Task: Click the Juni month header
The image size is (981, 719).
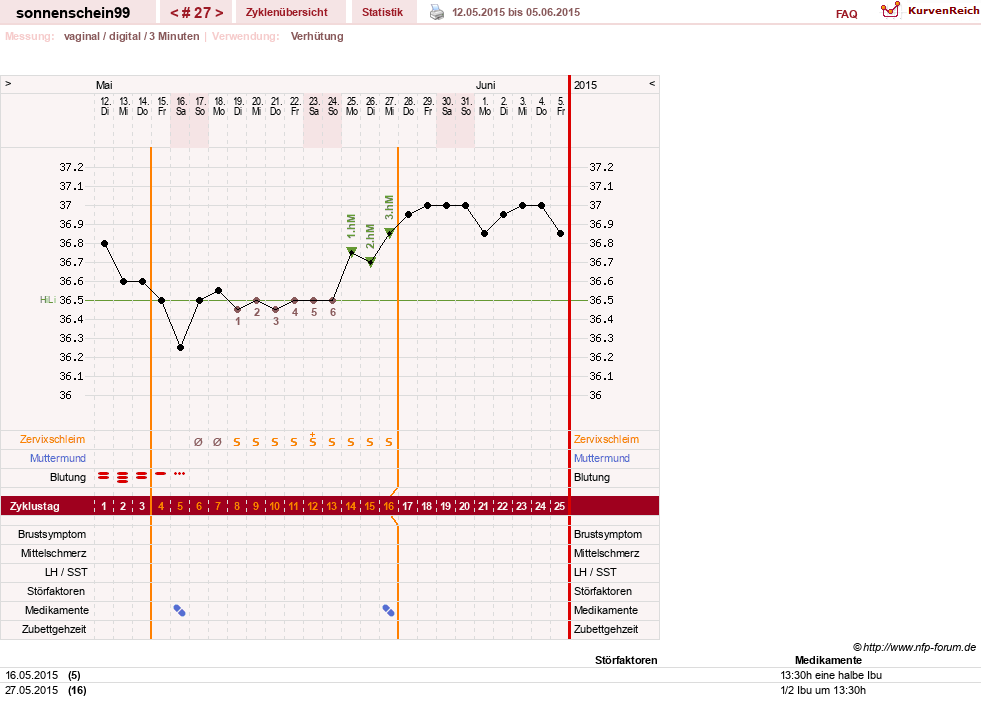Action: 485,85
